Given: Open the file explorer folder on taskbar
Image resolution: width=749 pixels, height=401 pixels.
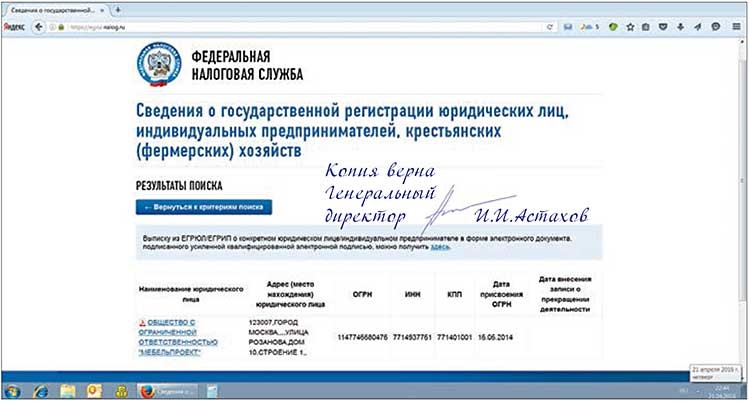Looking at the screenshot, I should click(68, 389).
